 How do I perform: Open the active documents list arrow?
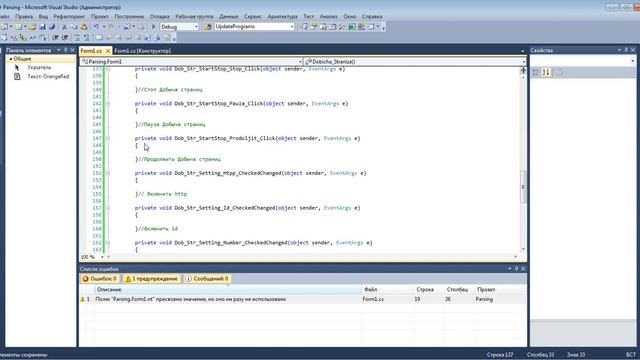[x=522, y=51]
